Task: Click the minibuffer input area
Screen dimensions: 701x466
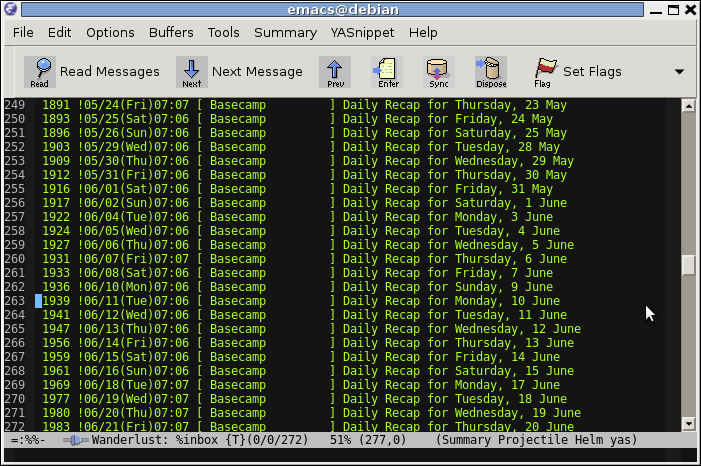Action: (350, 455)
